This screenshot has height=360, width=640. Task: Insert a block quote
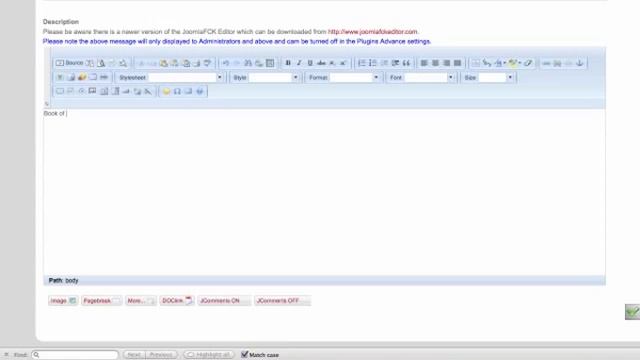pyautogui.click(x=406, y=63)
